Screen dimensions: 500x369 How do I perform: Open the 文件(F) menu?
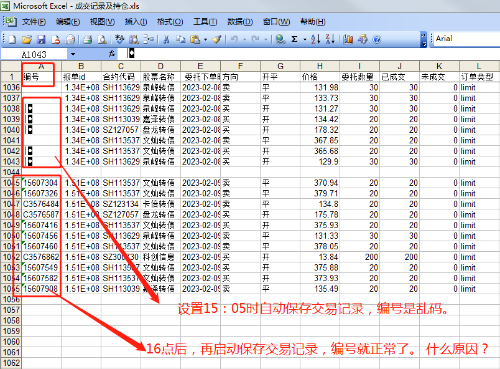point(34,22)
